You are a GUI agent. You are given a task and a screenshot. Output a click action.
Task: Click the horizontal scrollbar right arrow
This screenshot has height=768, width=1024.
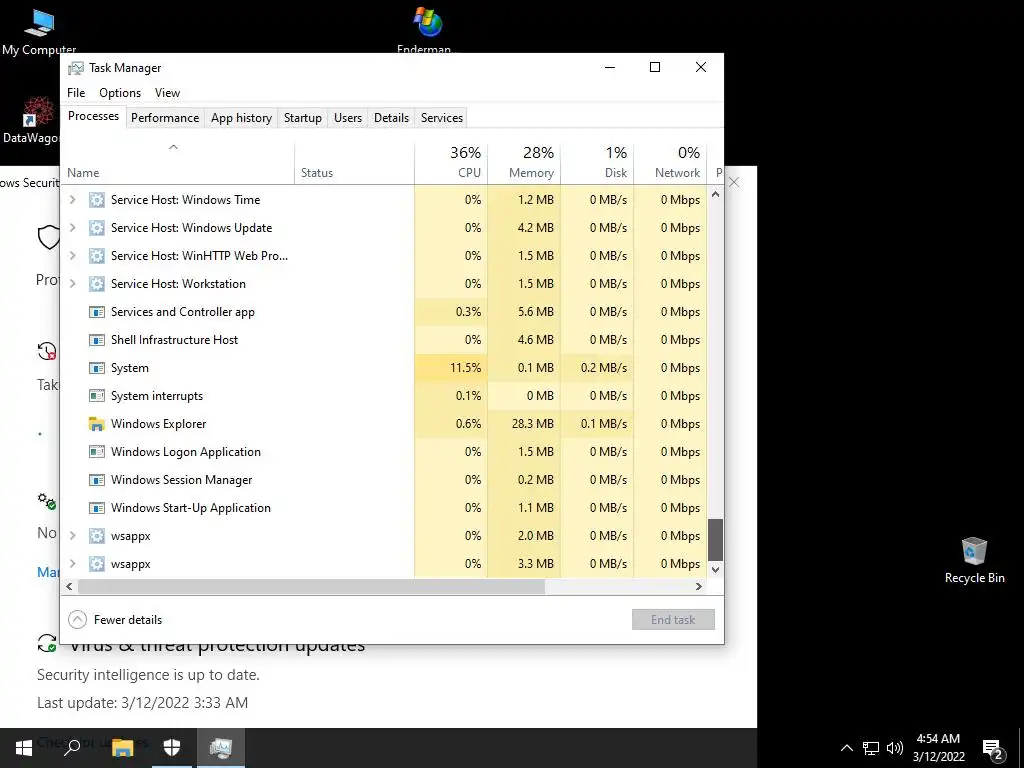pyautogui.click(x=698, y=586)
